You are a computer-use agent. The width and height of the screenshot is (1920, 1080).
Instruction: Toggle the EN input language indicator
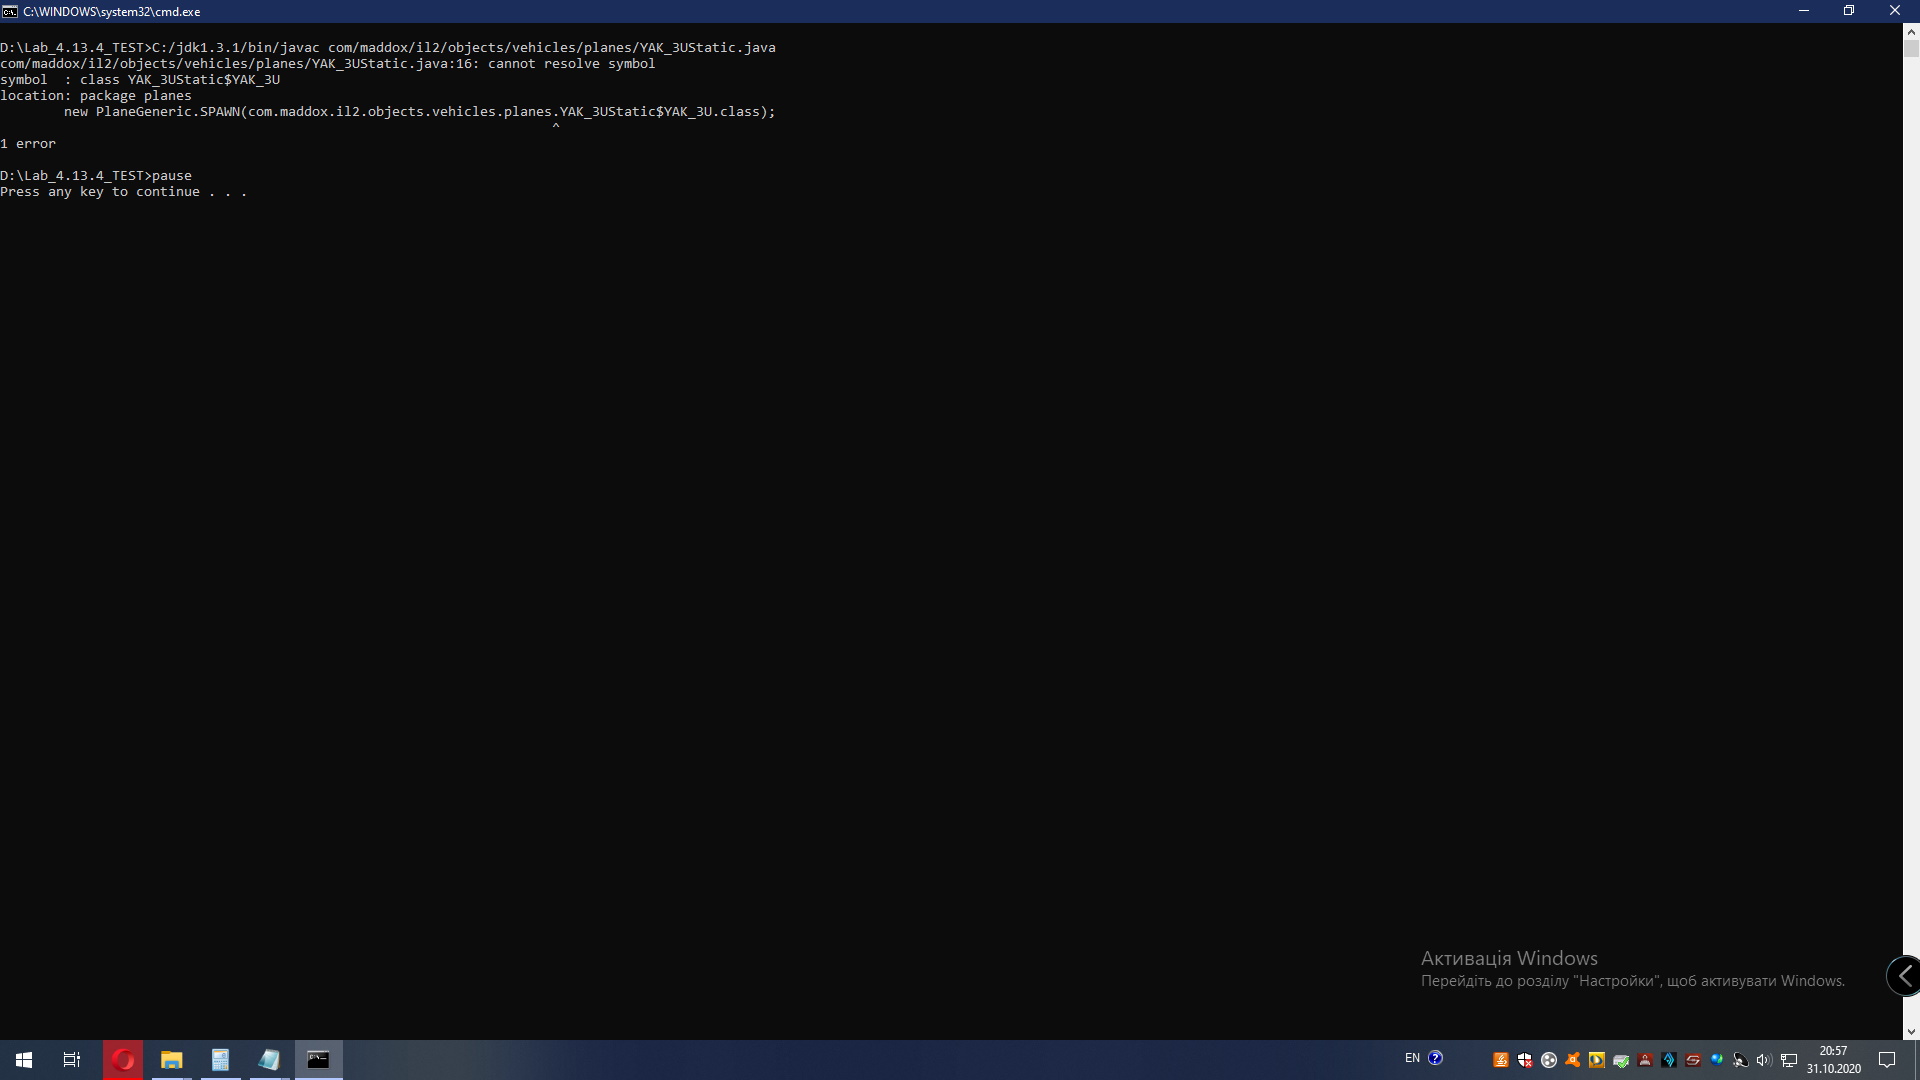pyautogui.click(x=1412, y=1058)
